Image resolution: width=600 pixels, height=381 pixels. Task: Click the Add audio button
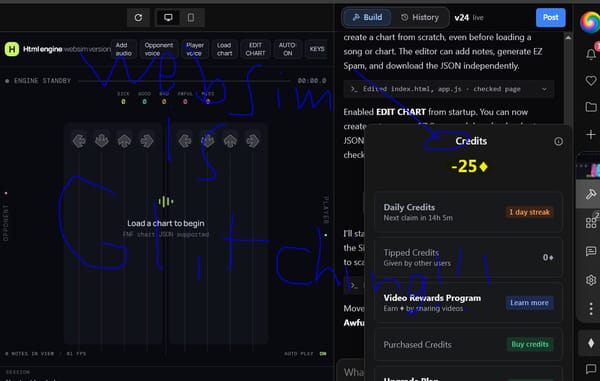coord(124,49)
